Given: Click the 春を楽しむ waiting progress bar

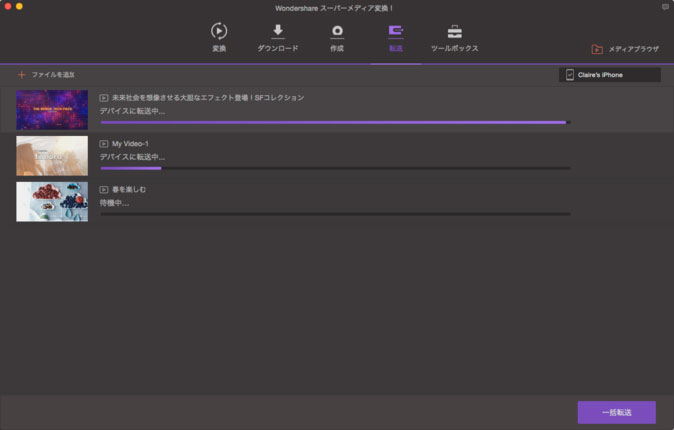Looking at the screenshot, I should tap(335, 214).
